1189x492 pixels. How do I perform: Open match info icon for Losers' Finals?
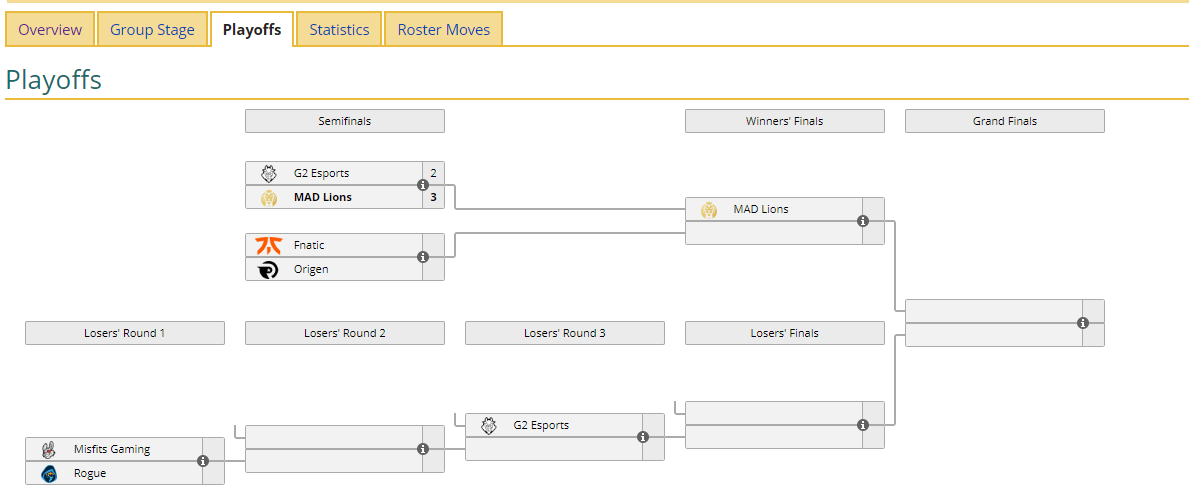click(863, 425)
